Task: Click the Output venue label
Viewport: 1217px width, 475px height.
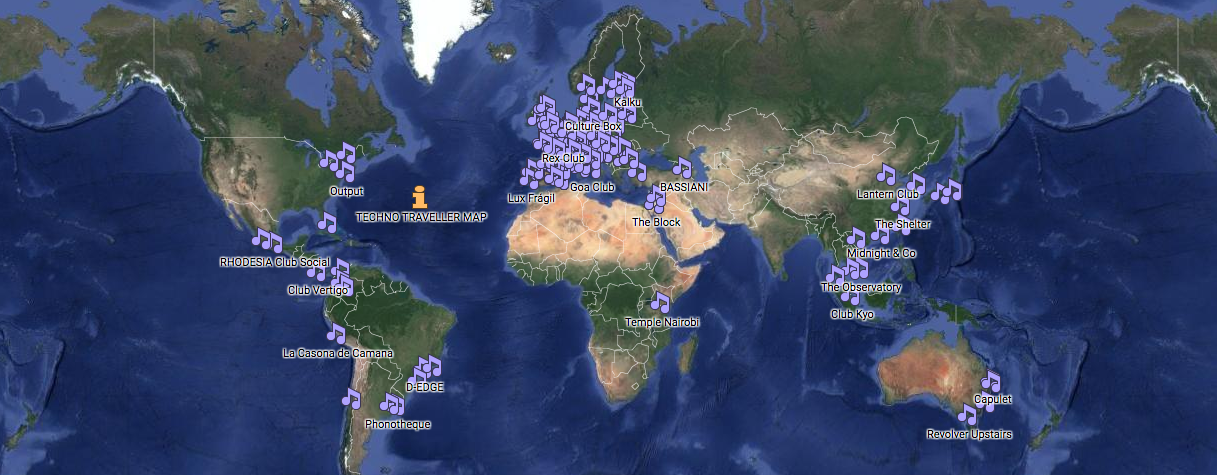Action: (346, 191)
